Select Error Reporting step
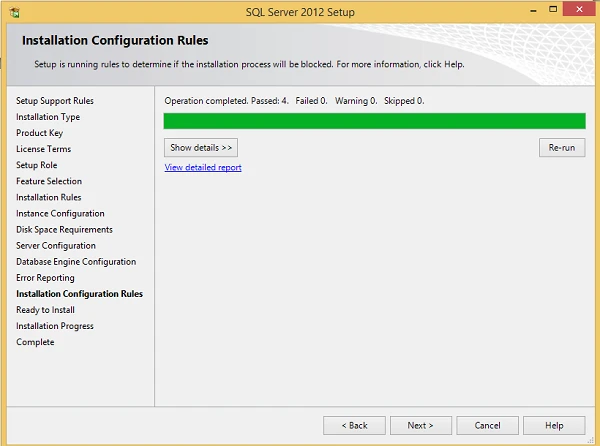This screenshot has width=600, height=446. coord(45,278)
